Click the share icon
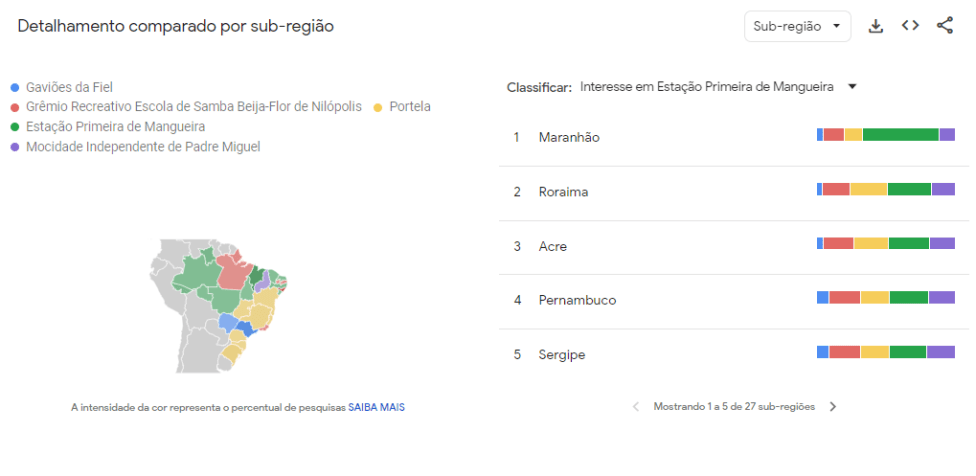This screenshot has width=976, height=476. tap(945, 27)
